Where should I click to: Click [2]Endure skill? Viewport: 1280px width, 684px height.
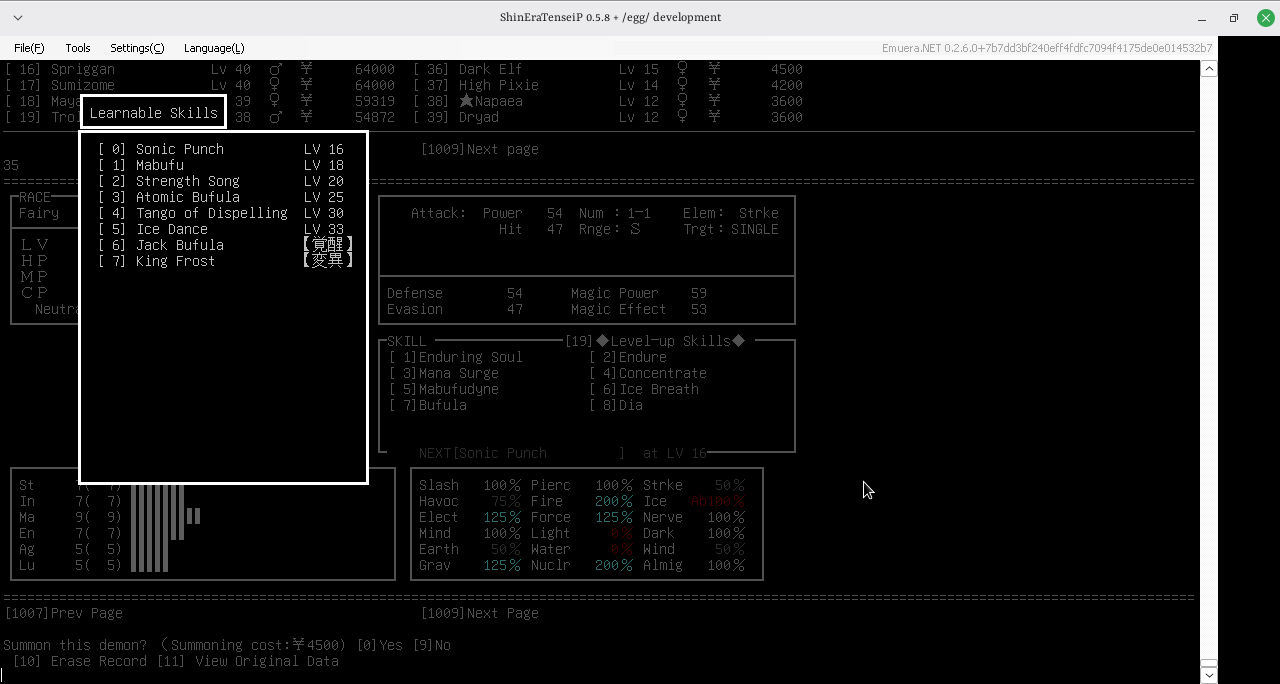pos(628,357)
